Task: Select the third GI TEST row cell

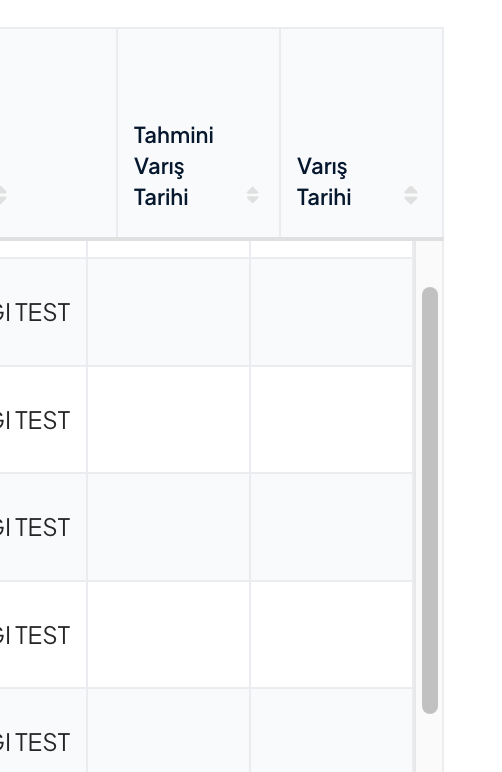Action: (x=43, y=527)
